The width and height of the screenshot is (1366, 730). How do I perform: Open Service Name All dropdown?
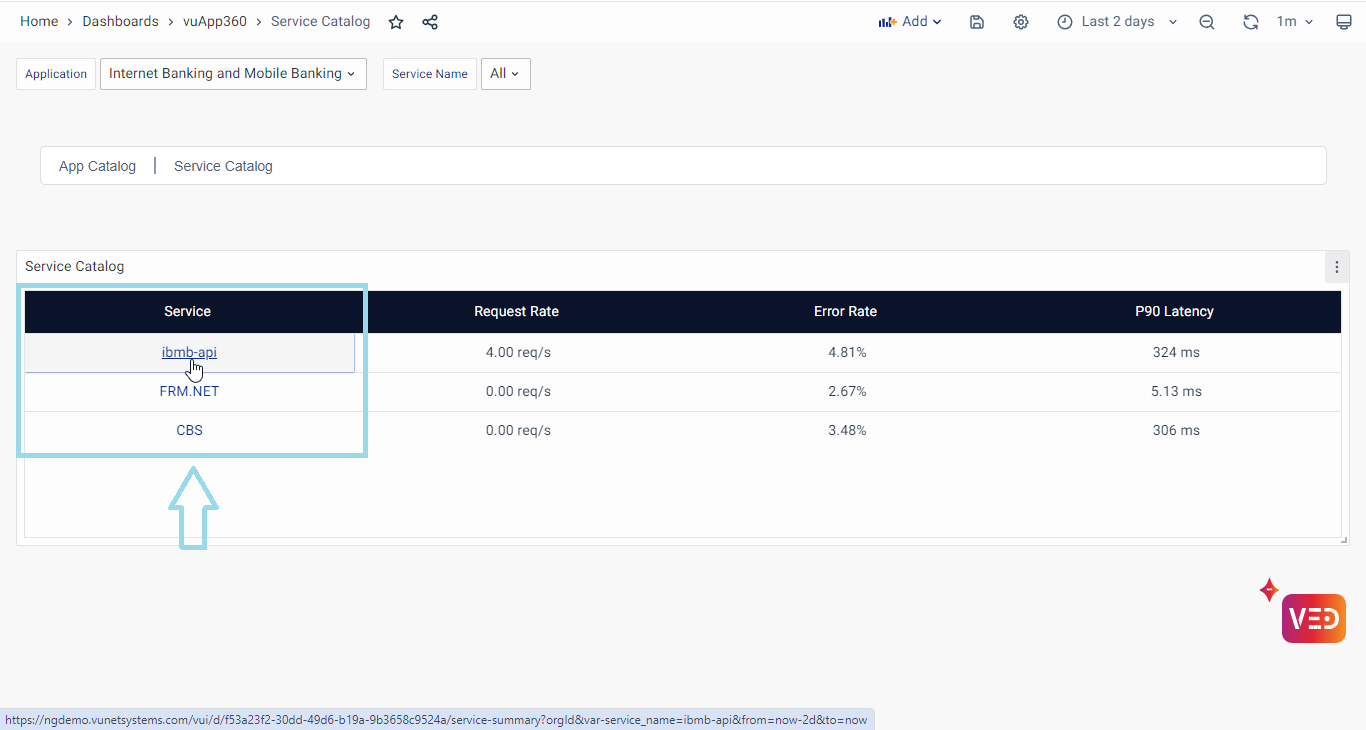coord(505,74)
